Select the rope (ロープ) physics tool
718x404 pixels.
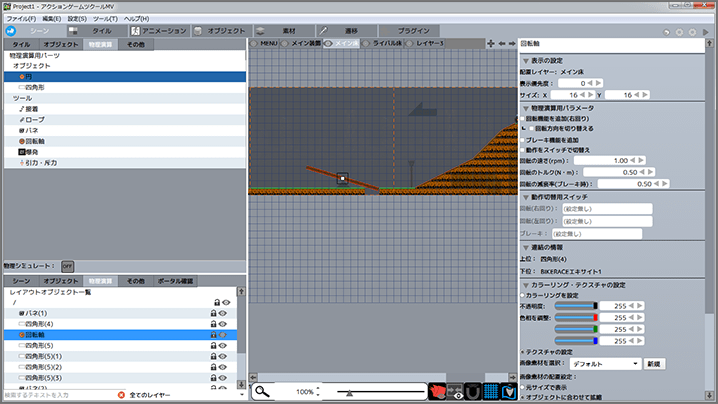(36, 121)
